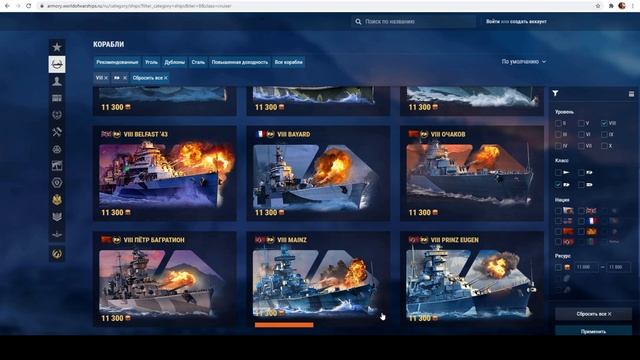The width and height of the screenshot is (640, 360).
Task: Open the round gold emblem at sidebar bottom
Action: point(57,254)
